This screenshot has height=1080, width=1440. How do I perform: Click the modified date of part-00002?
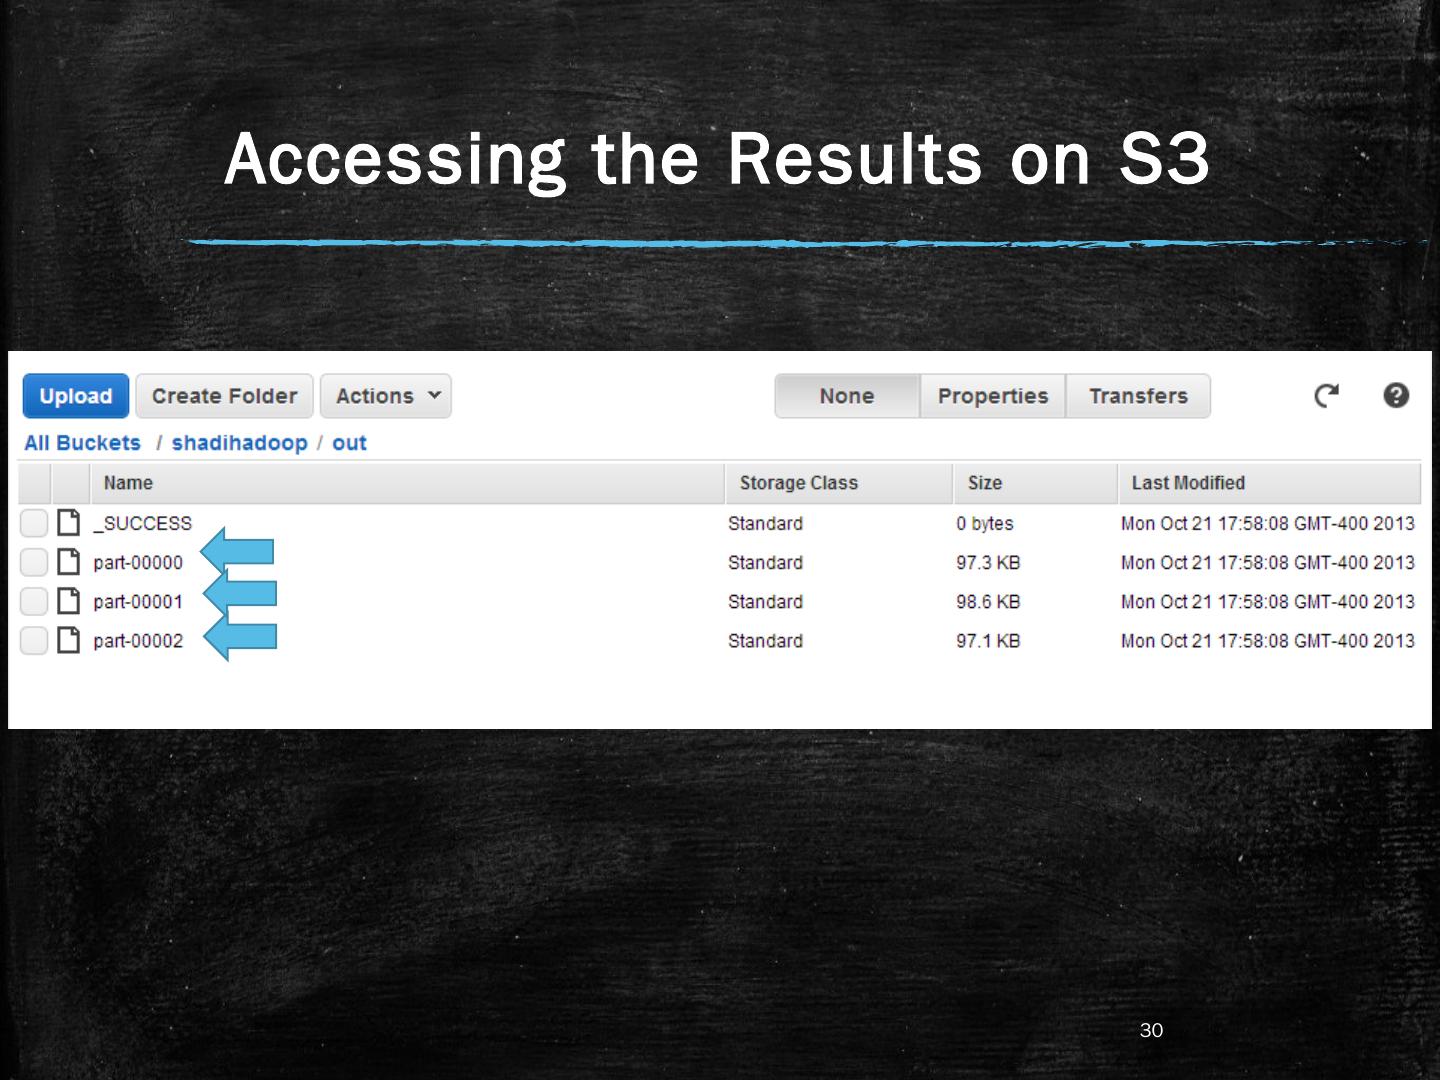(1268, 641)
